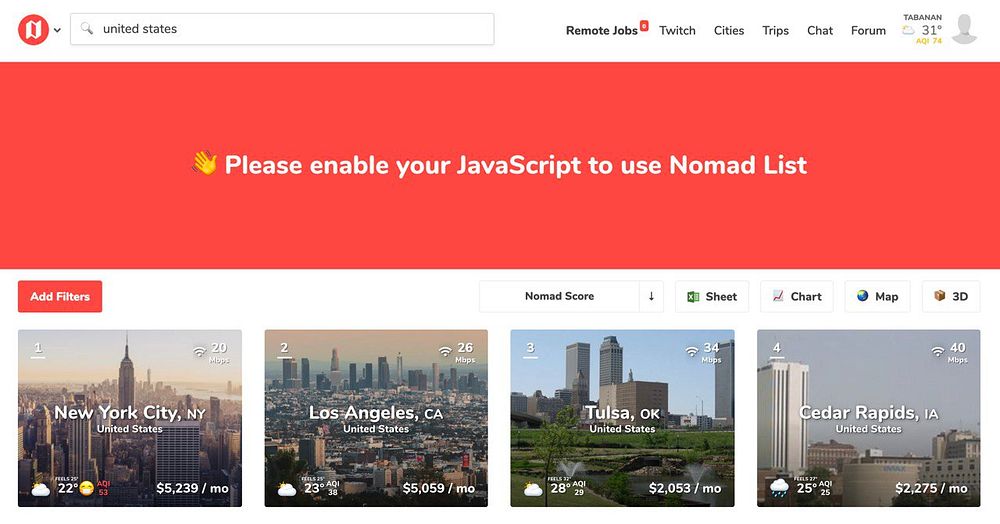Click the $2,053 / mo price
Viewport: 1000px width, 524px height.
point(685,488)
